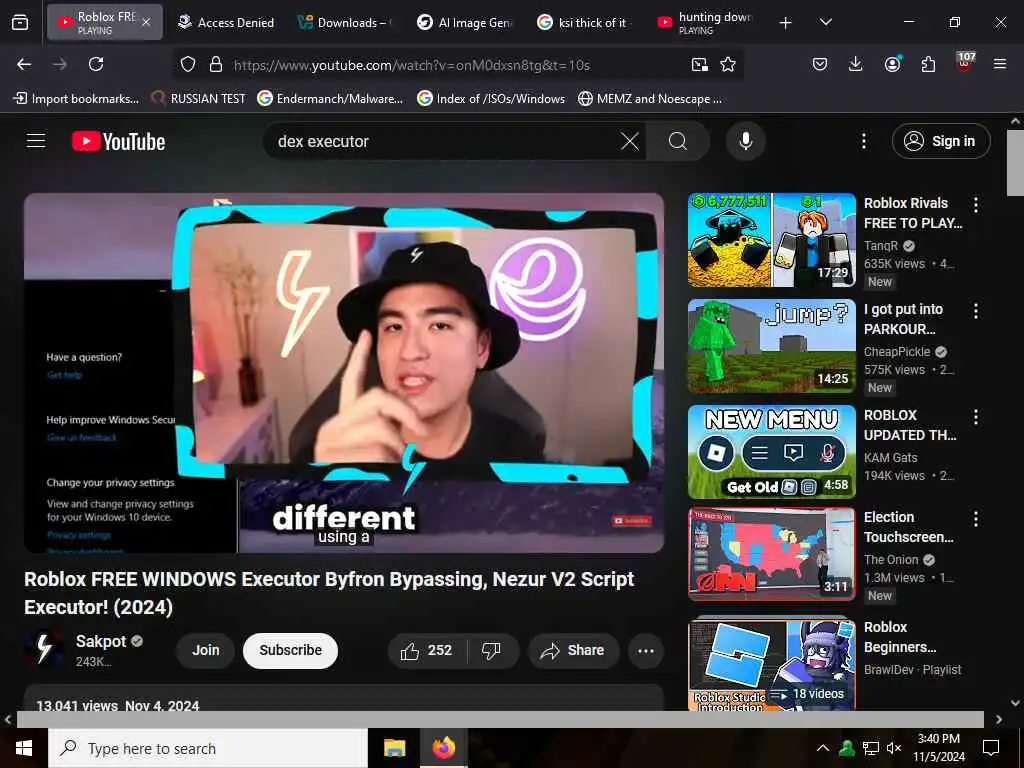The width and height of the screenshot is (1024, 768).
Task: Join the Sakpot channel membership
Action: pyautogui.click(x=205, y=650)
